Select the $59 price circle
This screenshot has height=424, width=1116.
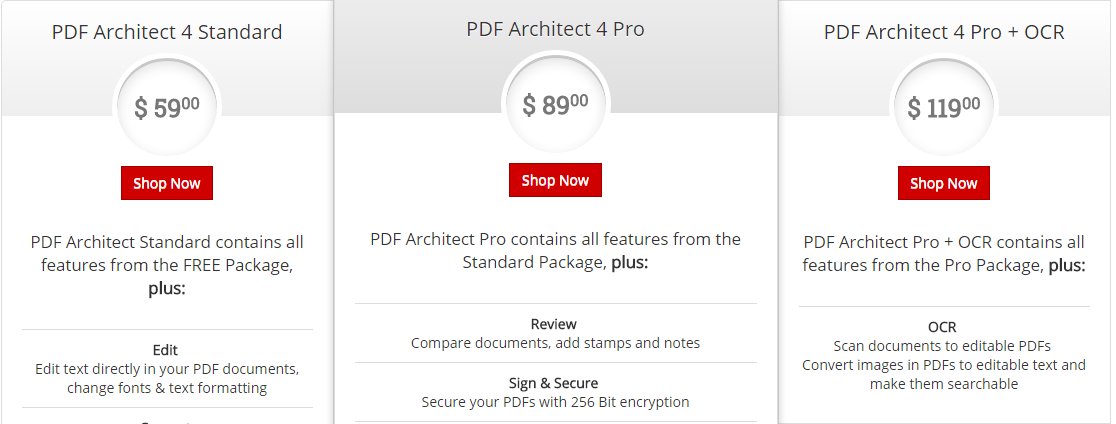[167, 108]
